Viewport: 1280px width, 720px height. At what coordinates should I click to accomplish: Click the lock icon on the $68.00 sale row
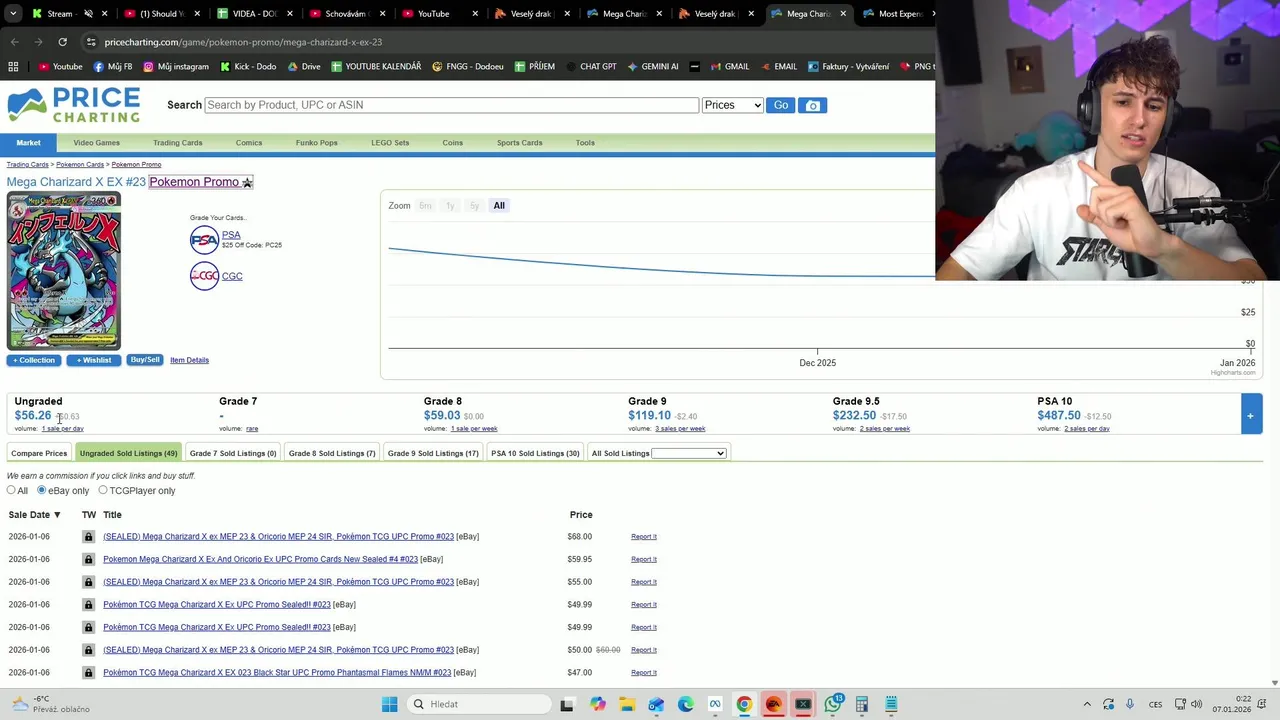pos(88,537)
